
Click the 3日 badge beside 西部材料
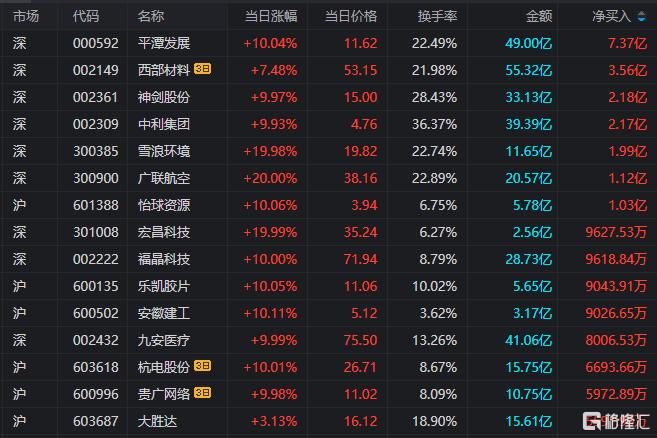pos(202,70)
